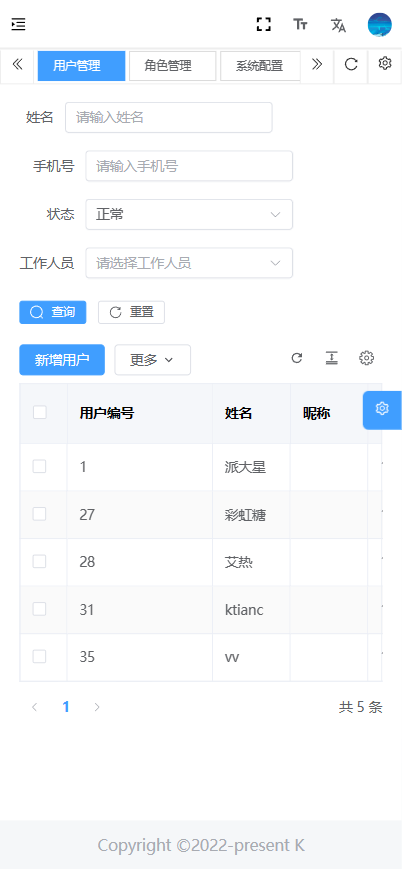Image resolution: width=402 pixels, height=869 pixels.
Task: Enter fullscreen mode via the top icon
Action: [264, 24]
